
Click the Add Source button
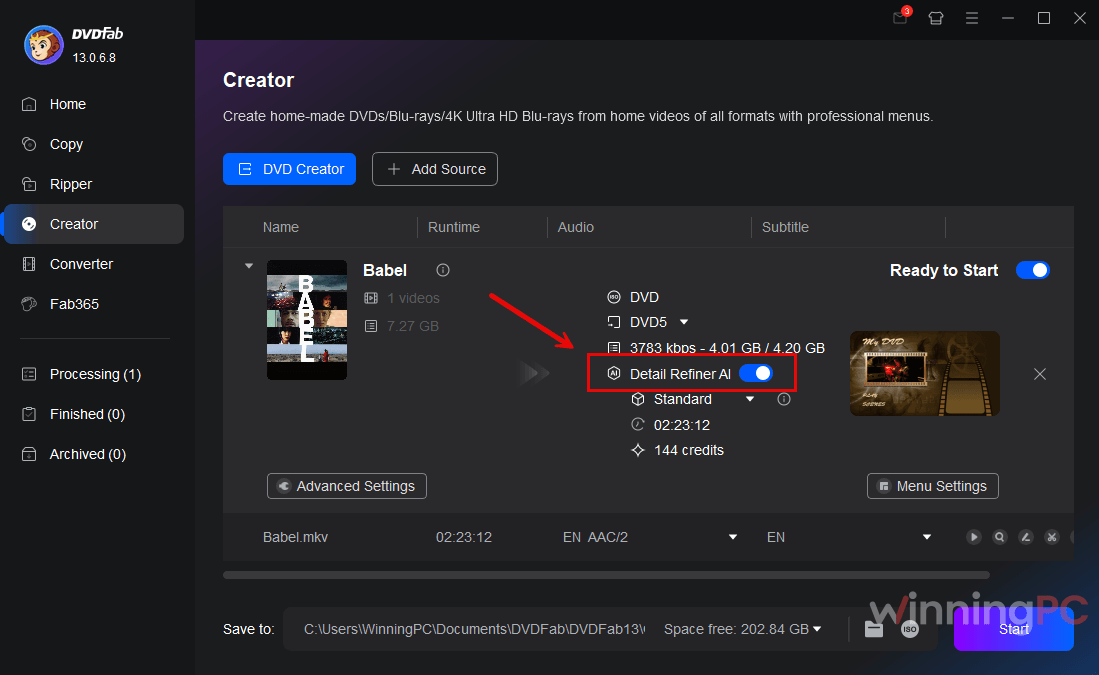[435, 169]
